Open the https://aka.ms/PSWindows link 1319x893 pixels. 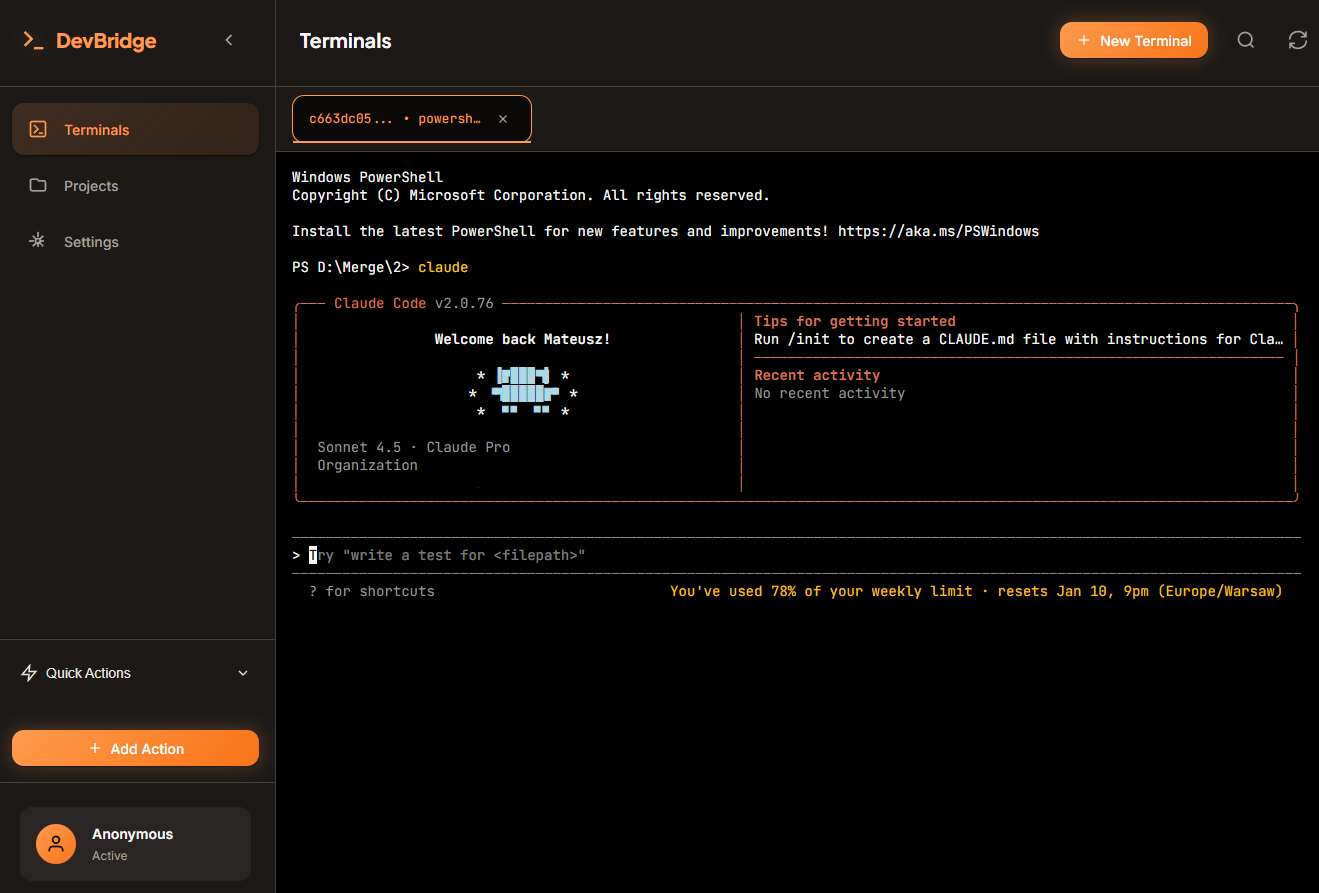point(939,231)
